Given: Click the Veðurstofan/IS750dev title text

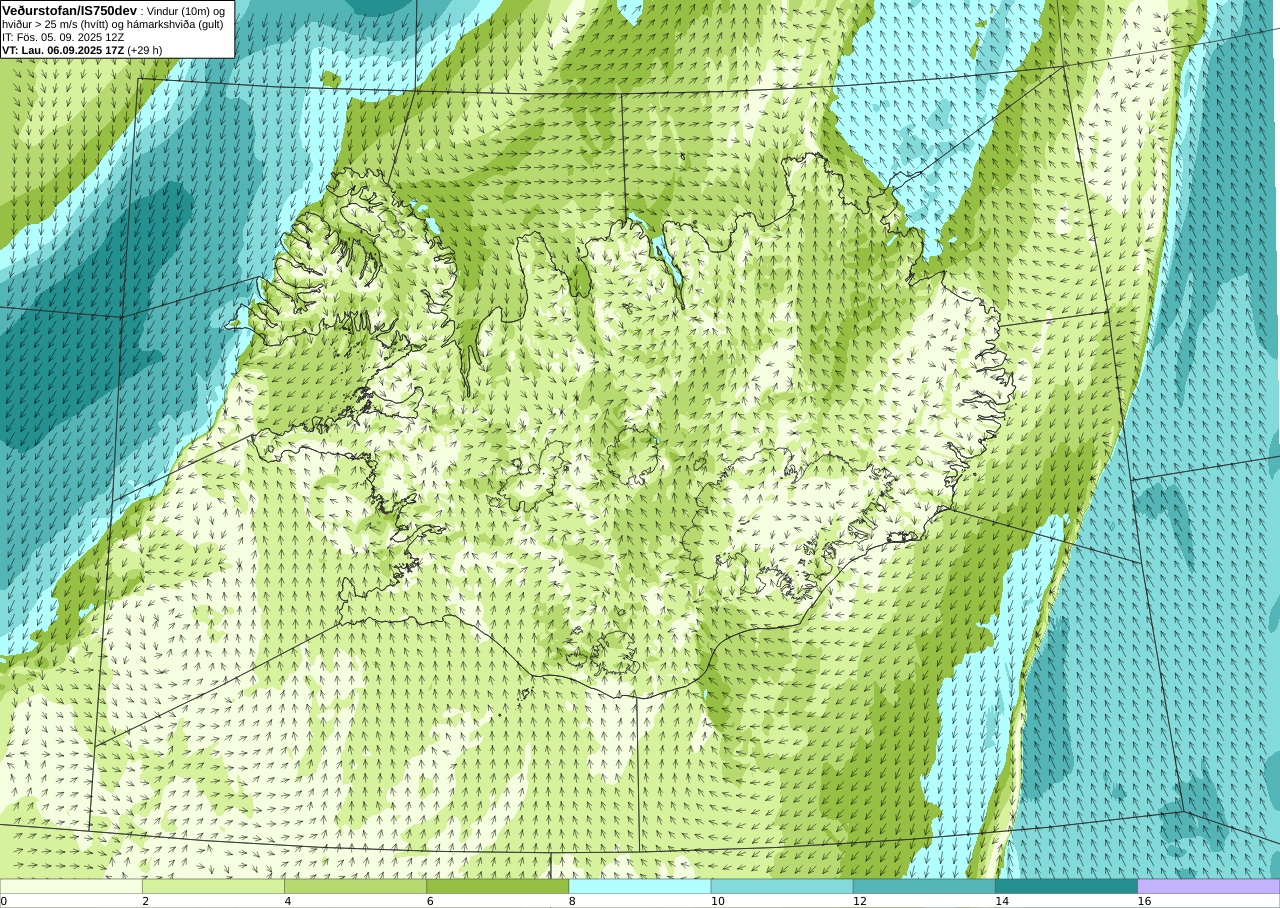Looking at the screenshot, I should (x=69, y=10).
